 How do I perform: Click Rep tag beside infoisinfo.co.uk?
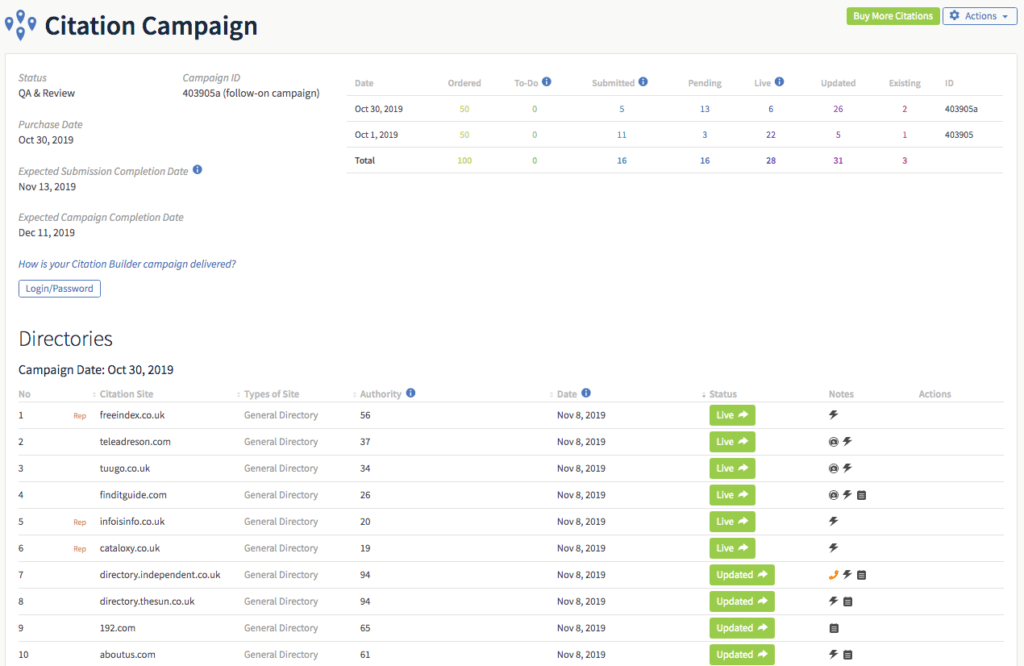[x=80, y=522]
